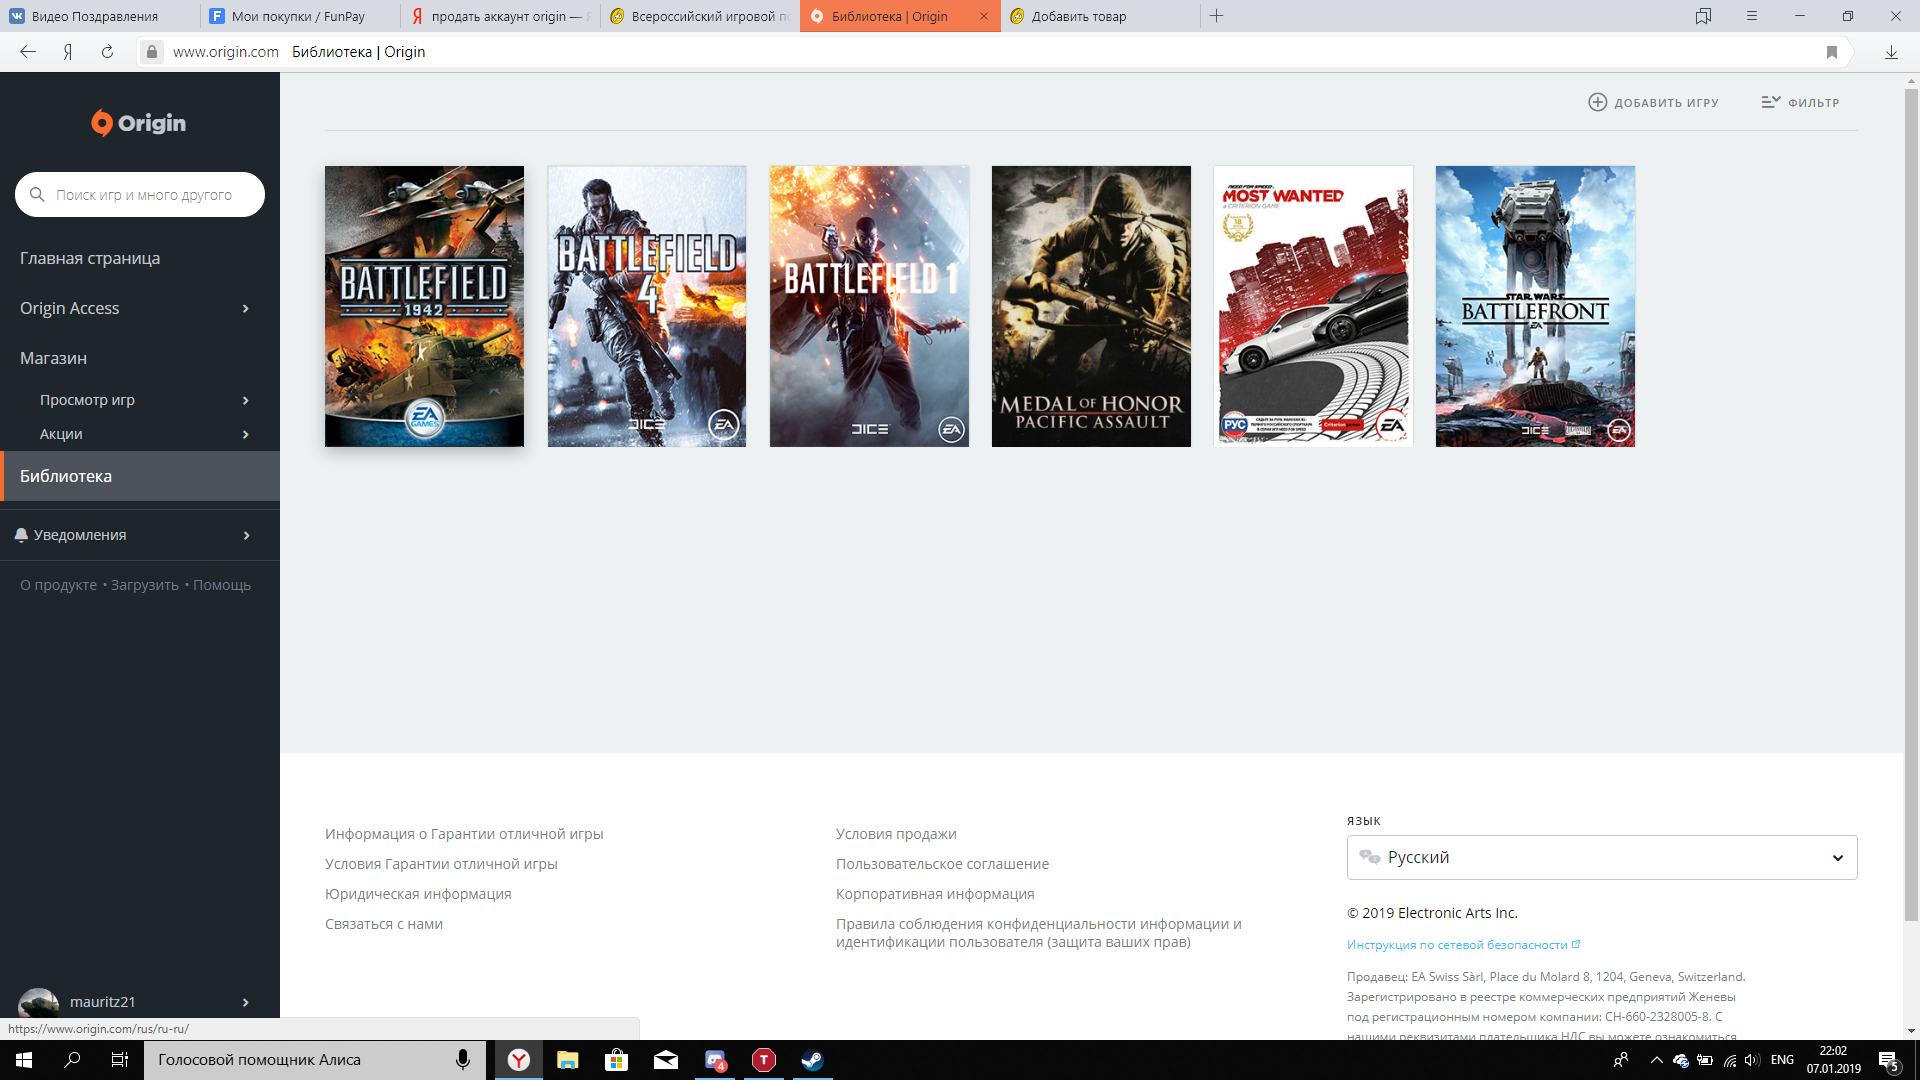Image resolution: width=1920 pixels, height=1080 pixels.
Task: Open Star Wars Battlefront tile
Action: (1535, 306)
